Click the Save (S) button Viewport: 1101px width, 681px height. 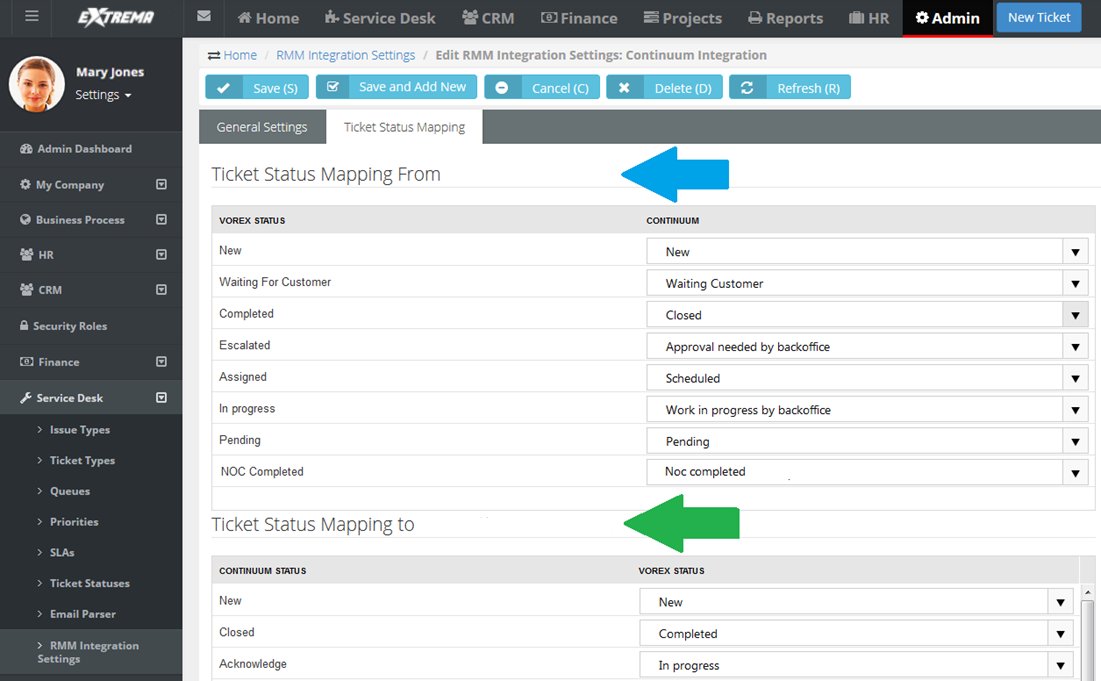pos(256,88)
